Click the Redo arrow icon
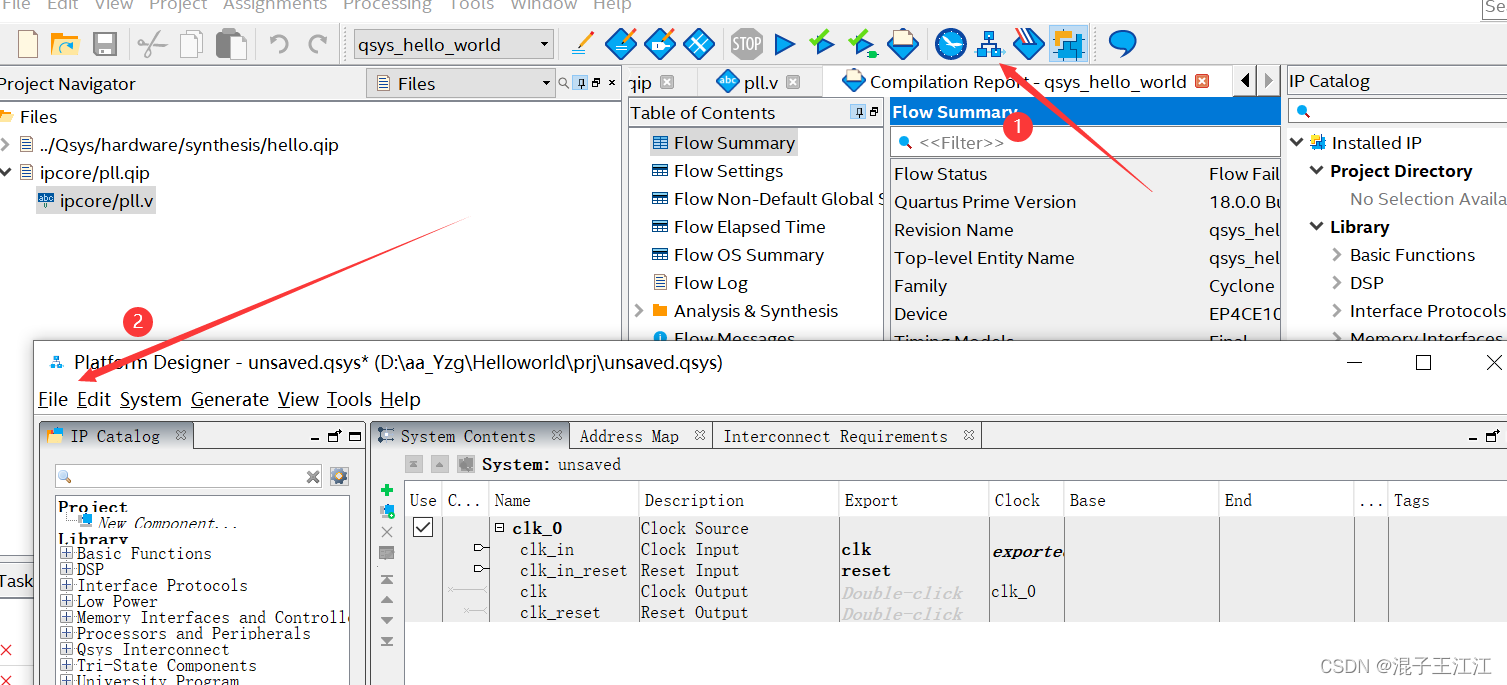The height and width of the screenshot is (685, 1507). [x=318, y=44]
